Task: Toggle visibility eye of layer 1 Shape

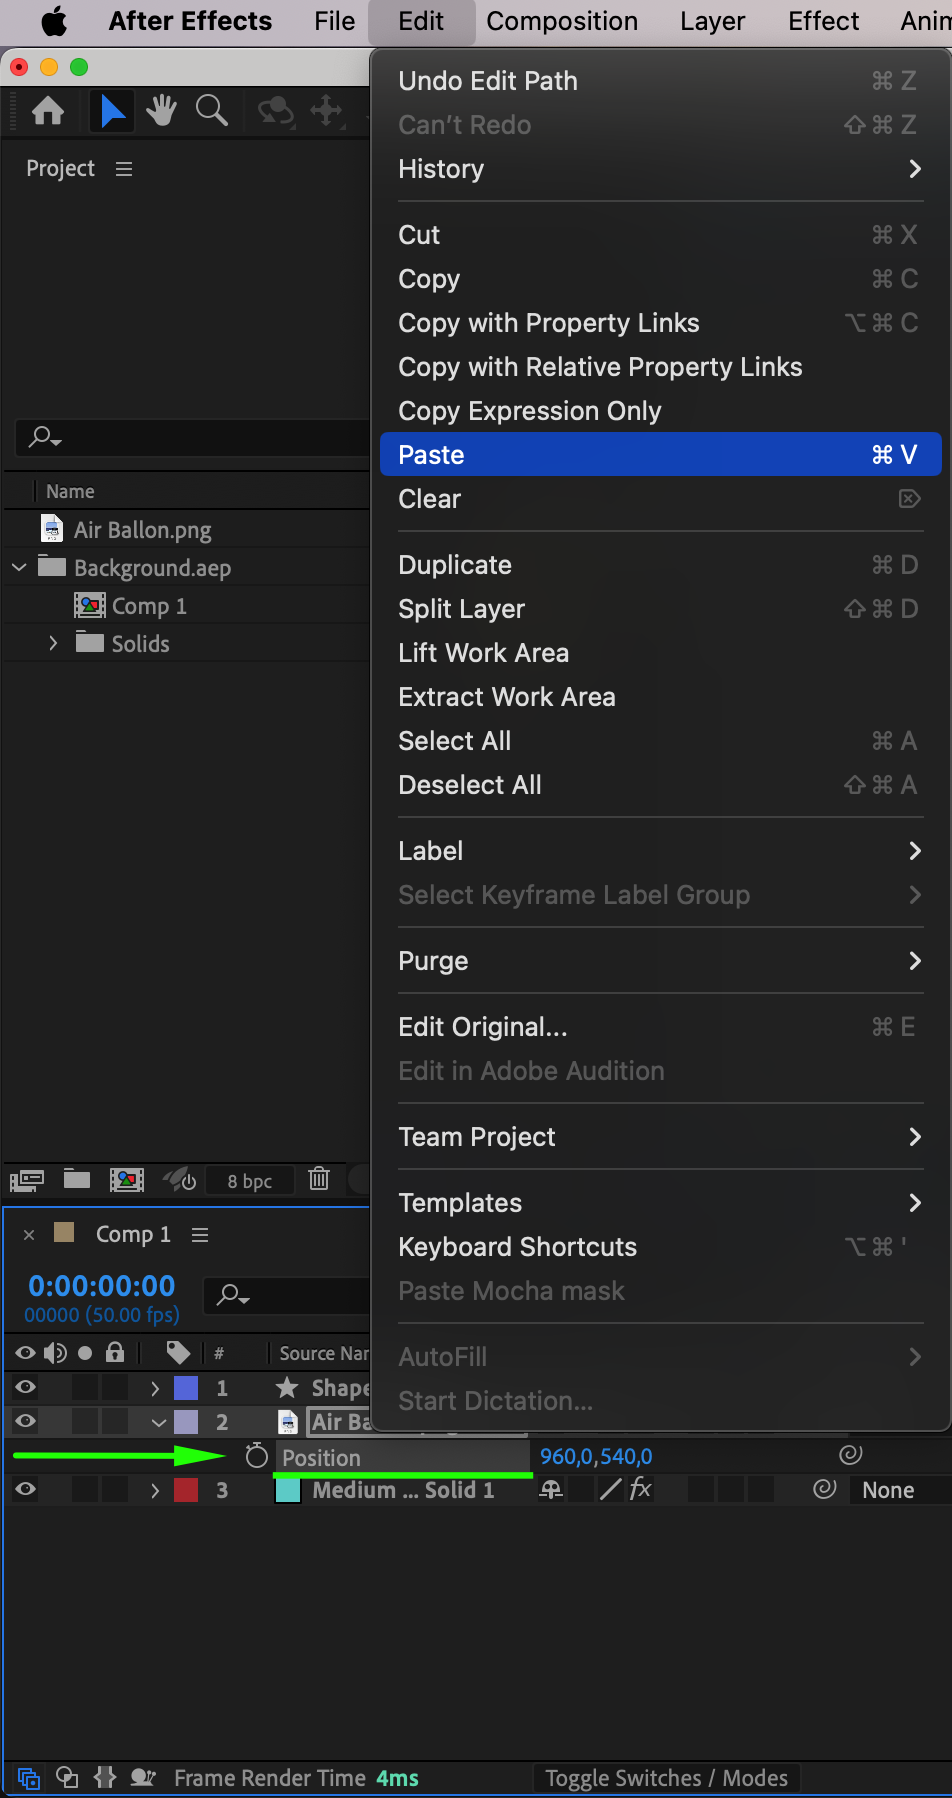Action: click(25, 1387)
